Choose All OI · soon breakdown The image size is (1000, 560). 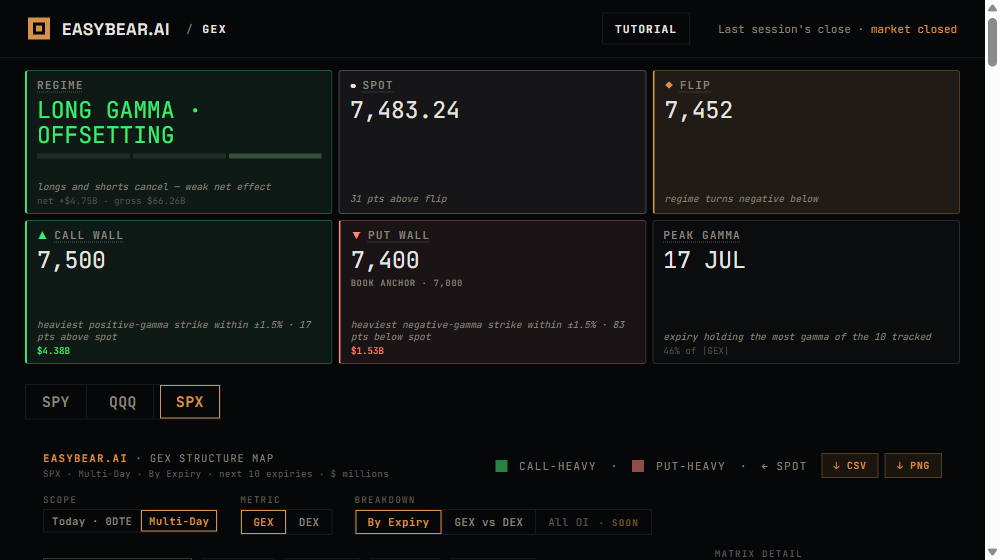[593, 522]
